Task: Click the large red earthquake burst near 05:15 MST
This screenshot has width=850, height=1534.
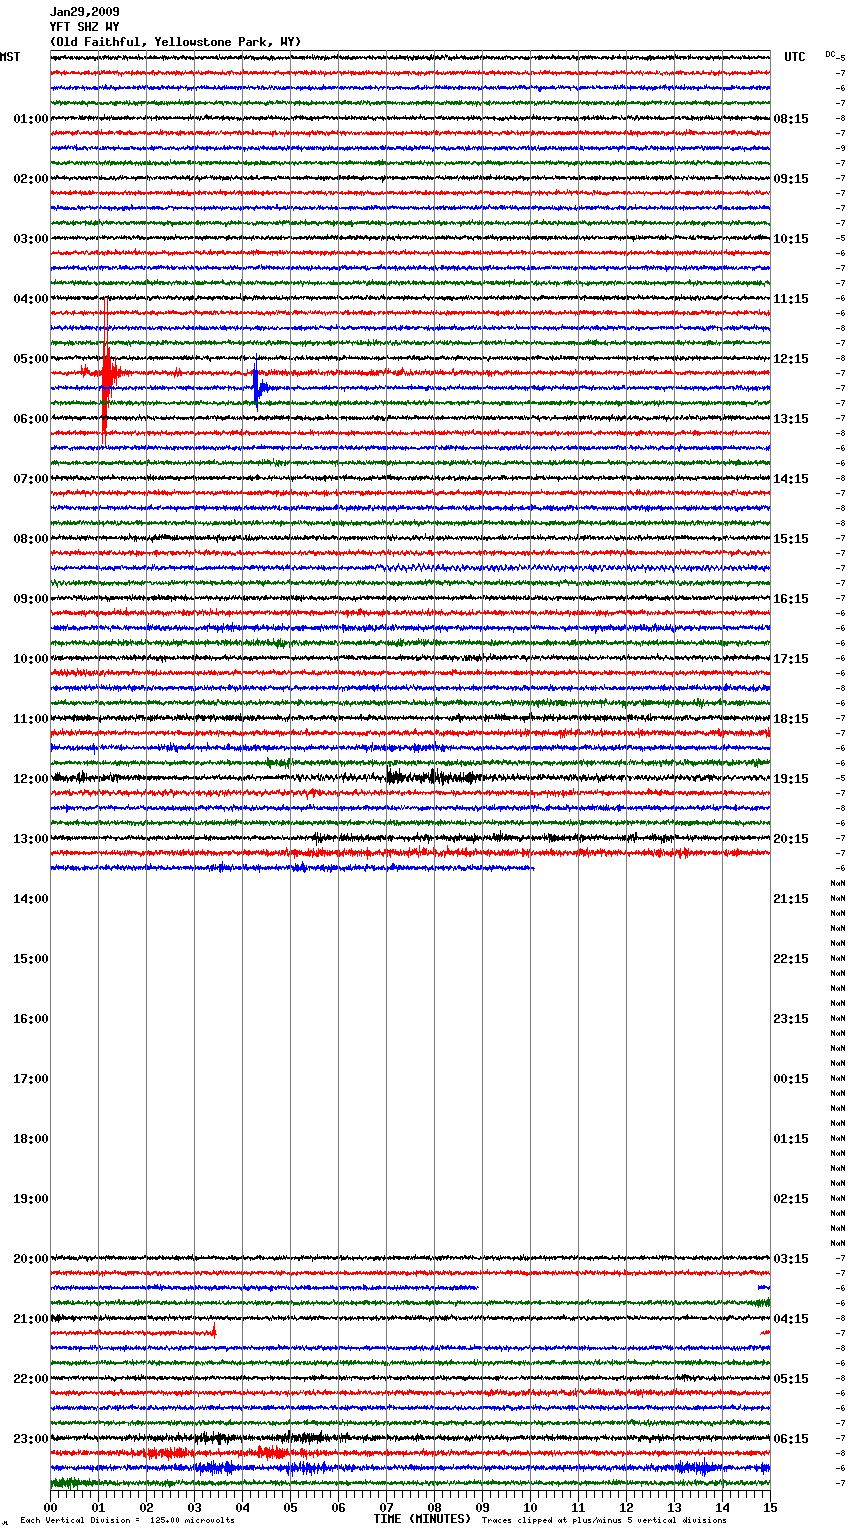Action: [x=106, y=372]
